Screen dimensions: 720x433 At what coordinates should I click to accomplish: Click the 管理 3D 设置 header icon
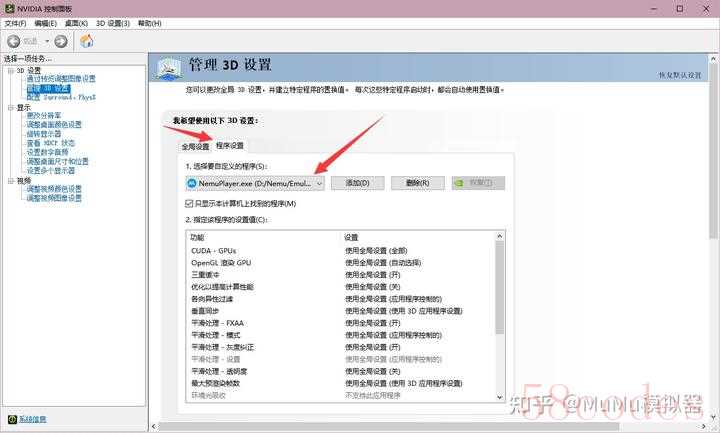click(168, 68)
